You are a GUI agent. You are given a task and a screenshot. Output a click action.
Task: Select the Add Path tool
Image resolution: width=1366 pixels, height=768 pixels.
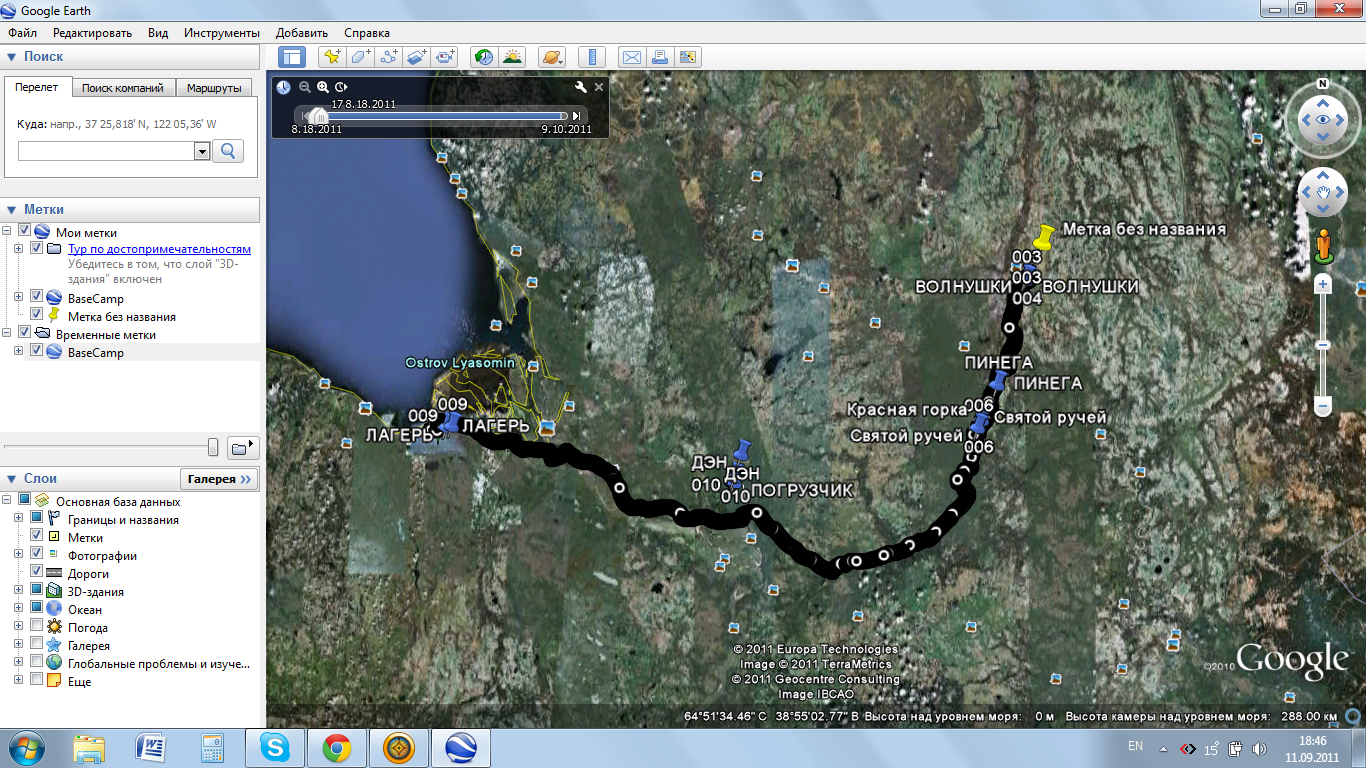tap(390, 57)
